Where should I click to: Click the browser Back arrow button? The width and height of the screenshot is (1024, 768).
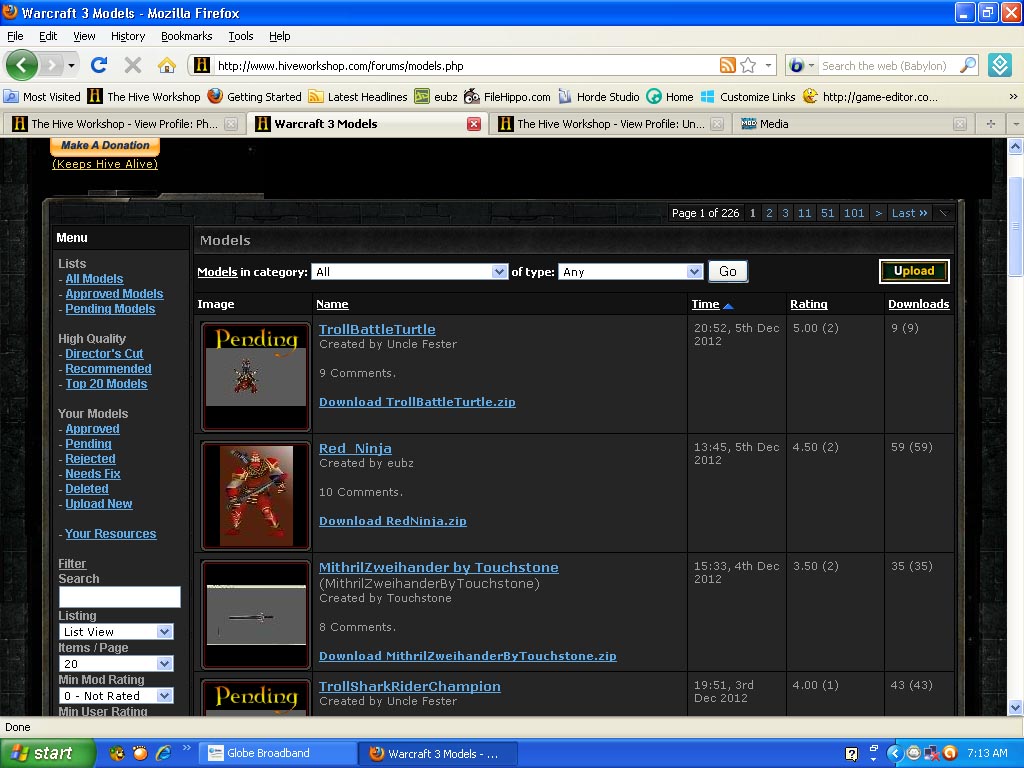click(x=22, y=65)
